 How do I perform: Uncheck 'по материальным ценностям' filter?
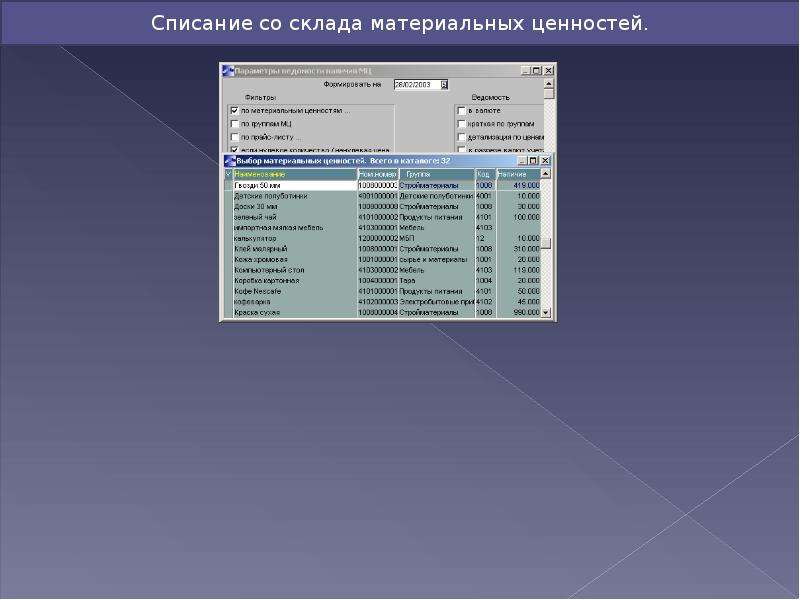click(235, 110)
